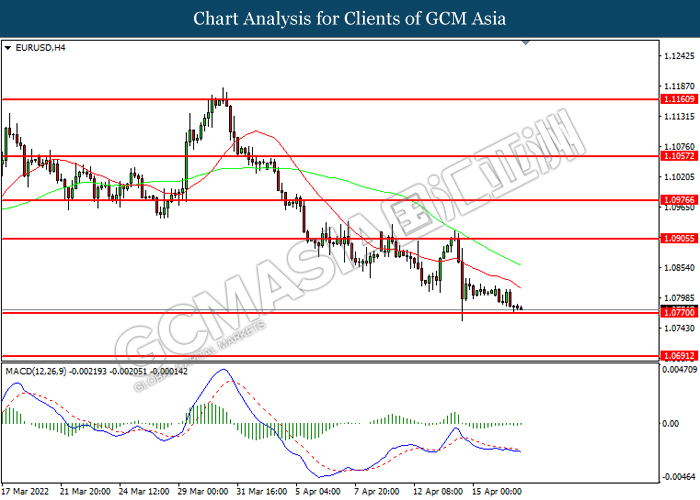Click the 0.004709 MACD scale value
Screen dimensions: 700x500
(679, 370)
